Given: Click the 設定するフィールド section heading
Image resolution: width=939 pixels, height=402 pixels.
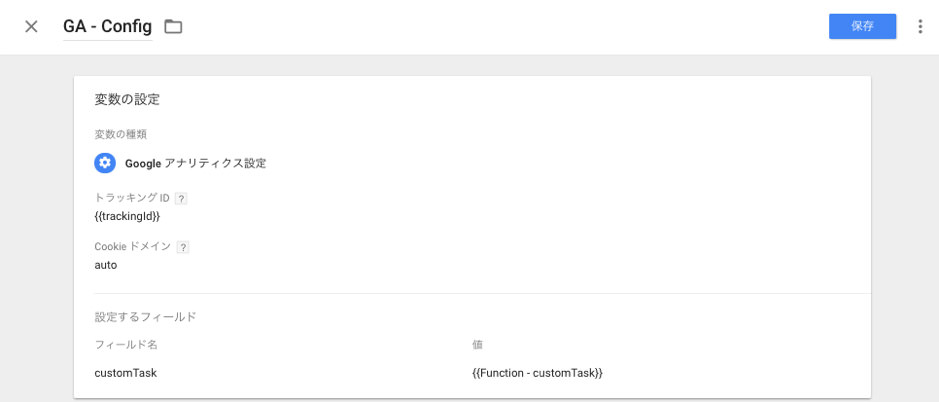Looking at the screenshot, I should click(145, 317).
